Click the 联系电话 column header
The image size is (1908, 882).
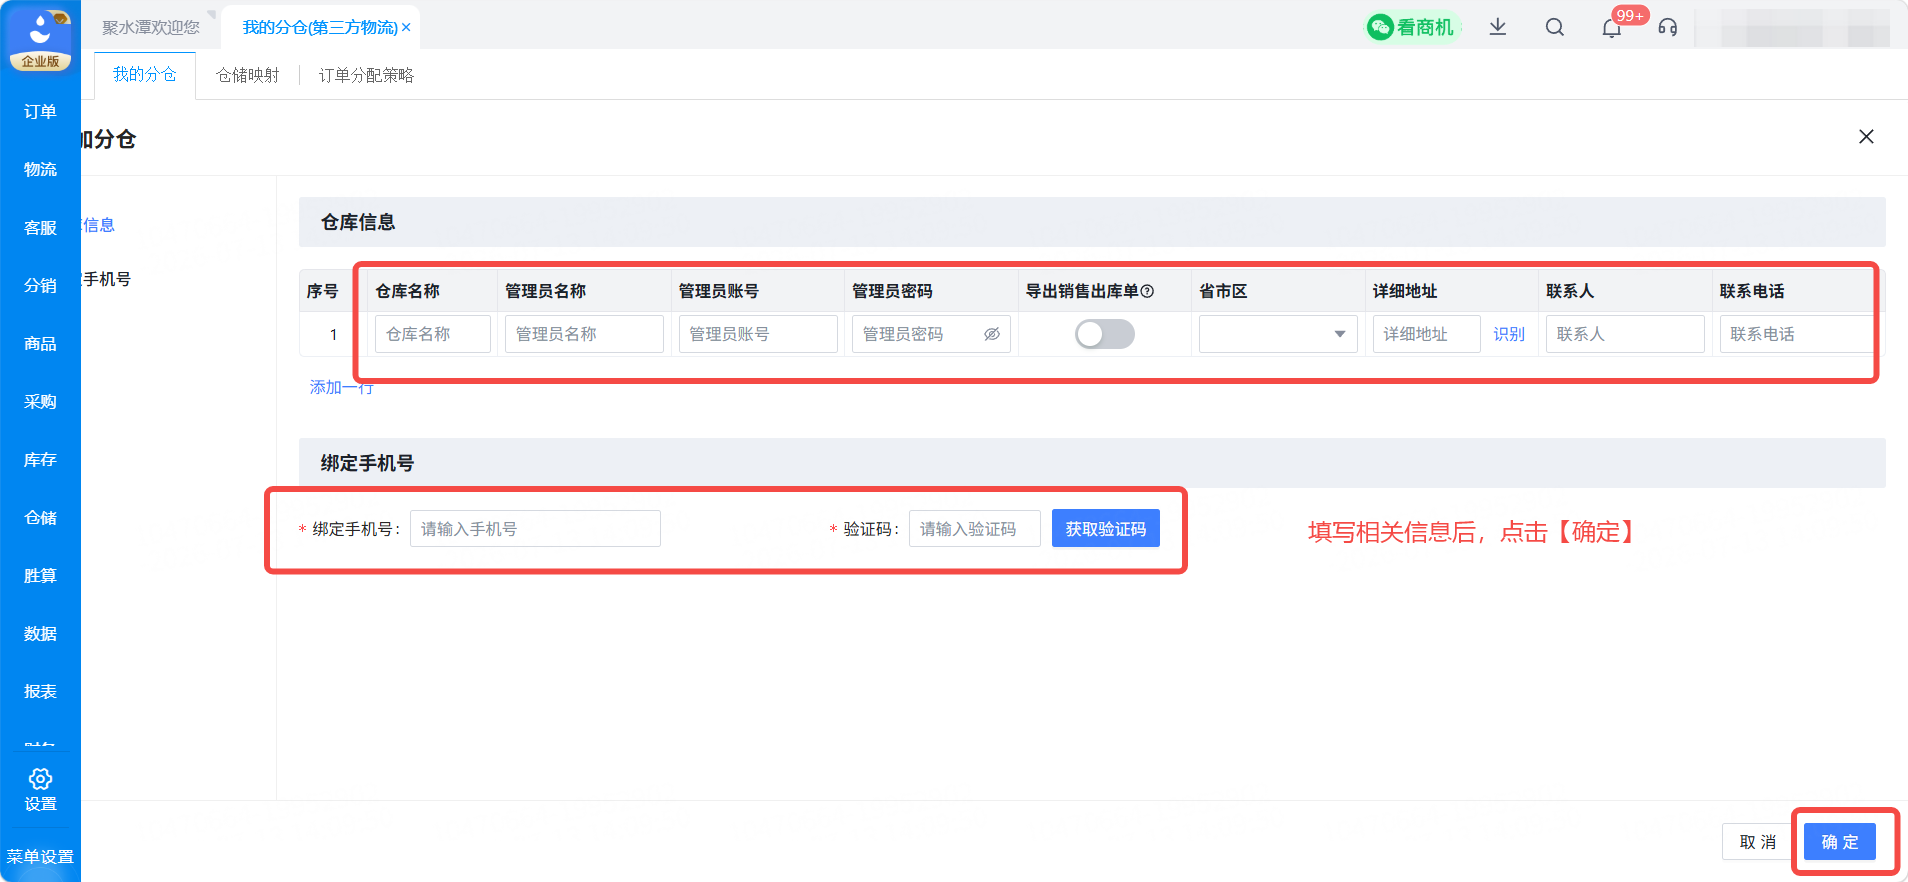tap(1752, 291)
